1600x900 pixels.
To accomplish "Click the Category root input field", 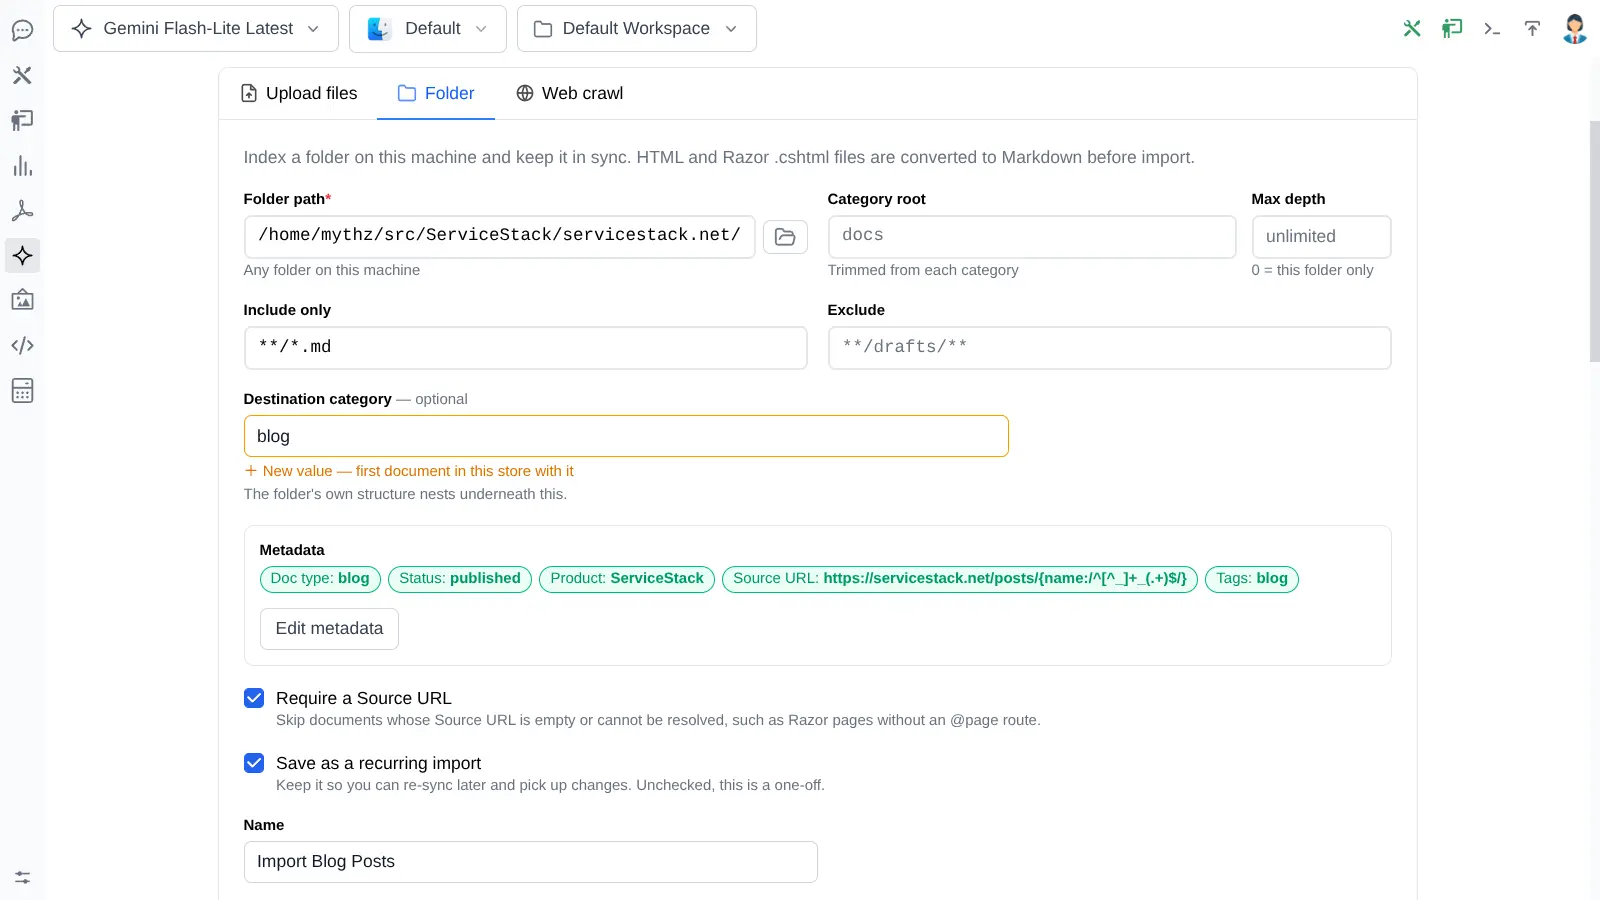I will (x=1032, y=237).
